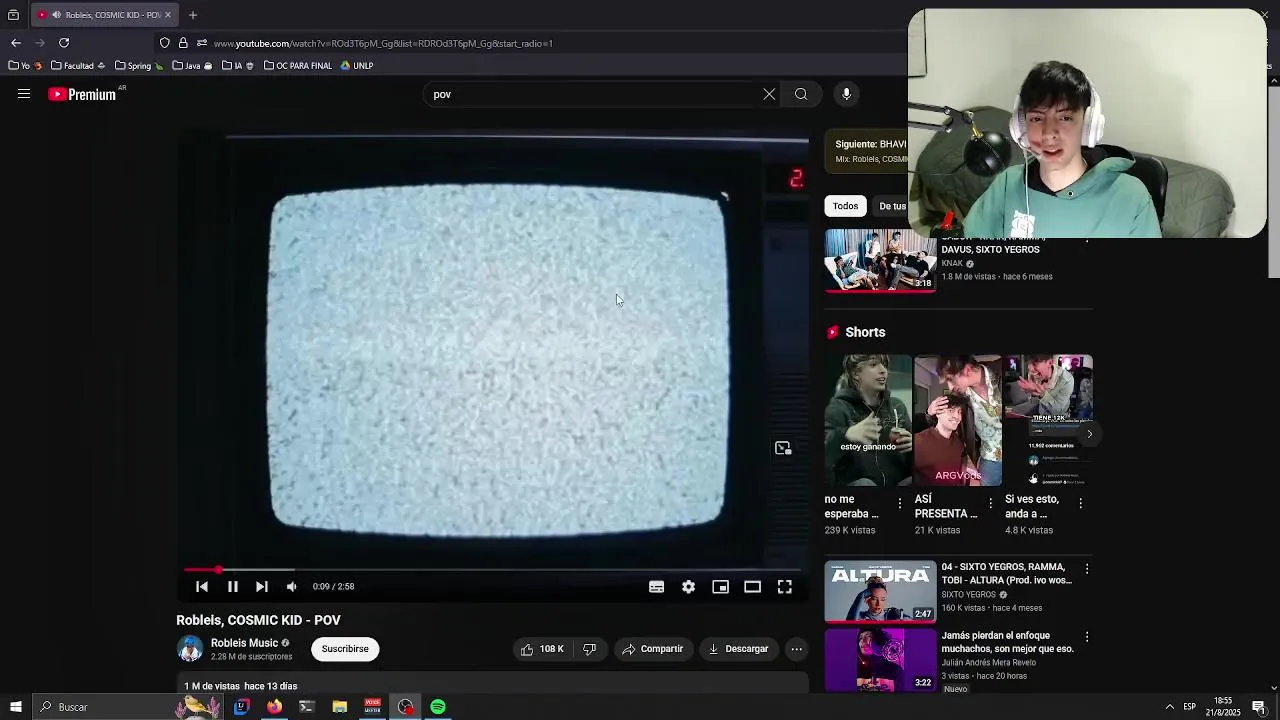Open Firefox from the taskbar

tap(274, 707)
